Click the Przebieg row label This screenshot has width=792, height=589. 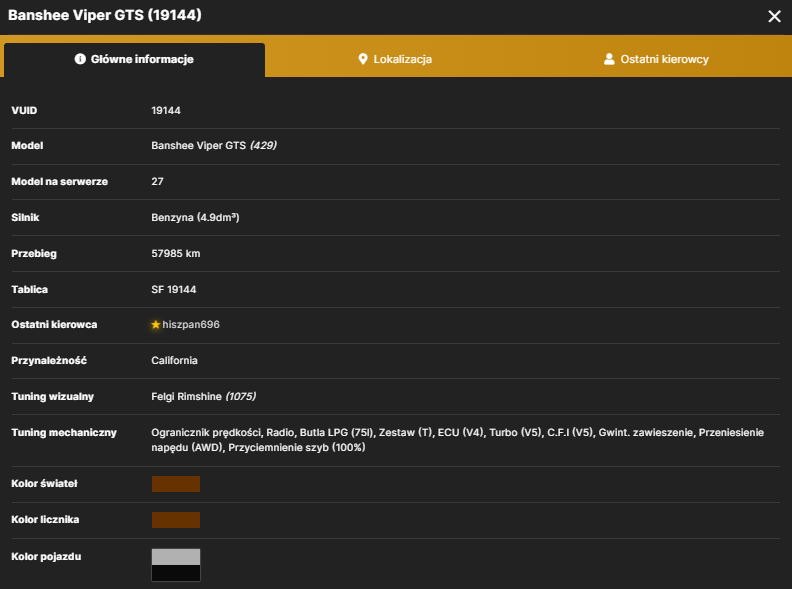click(x=34, y=254)
